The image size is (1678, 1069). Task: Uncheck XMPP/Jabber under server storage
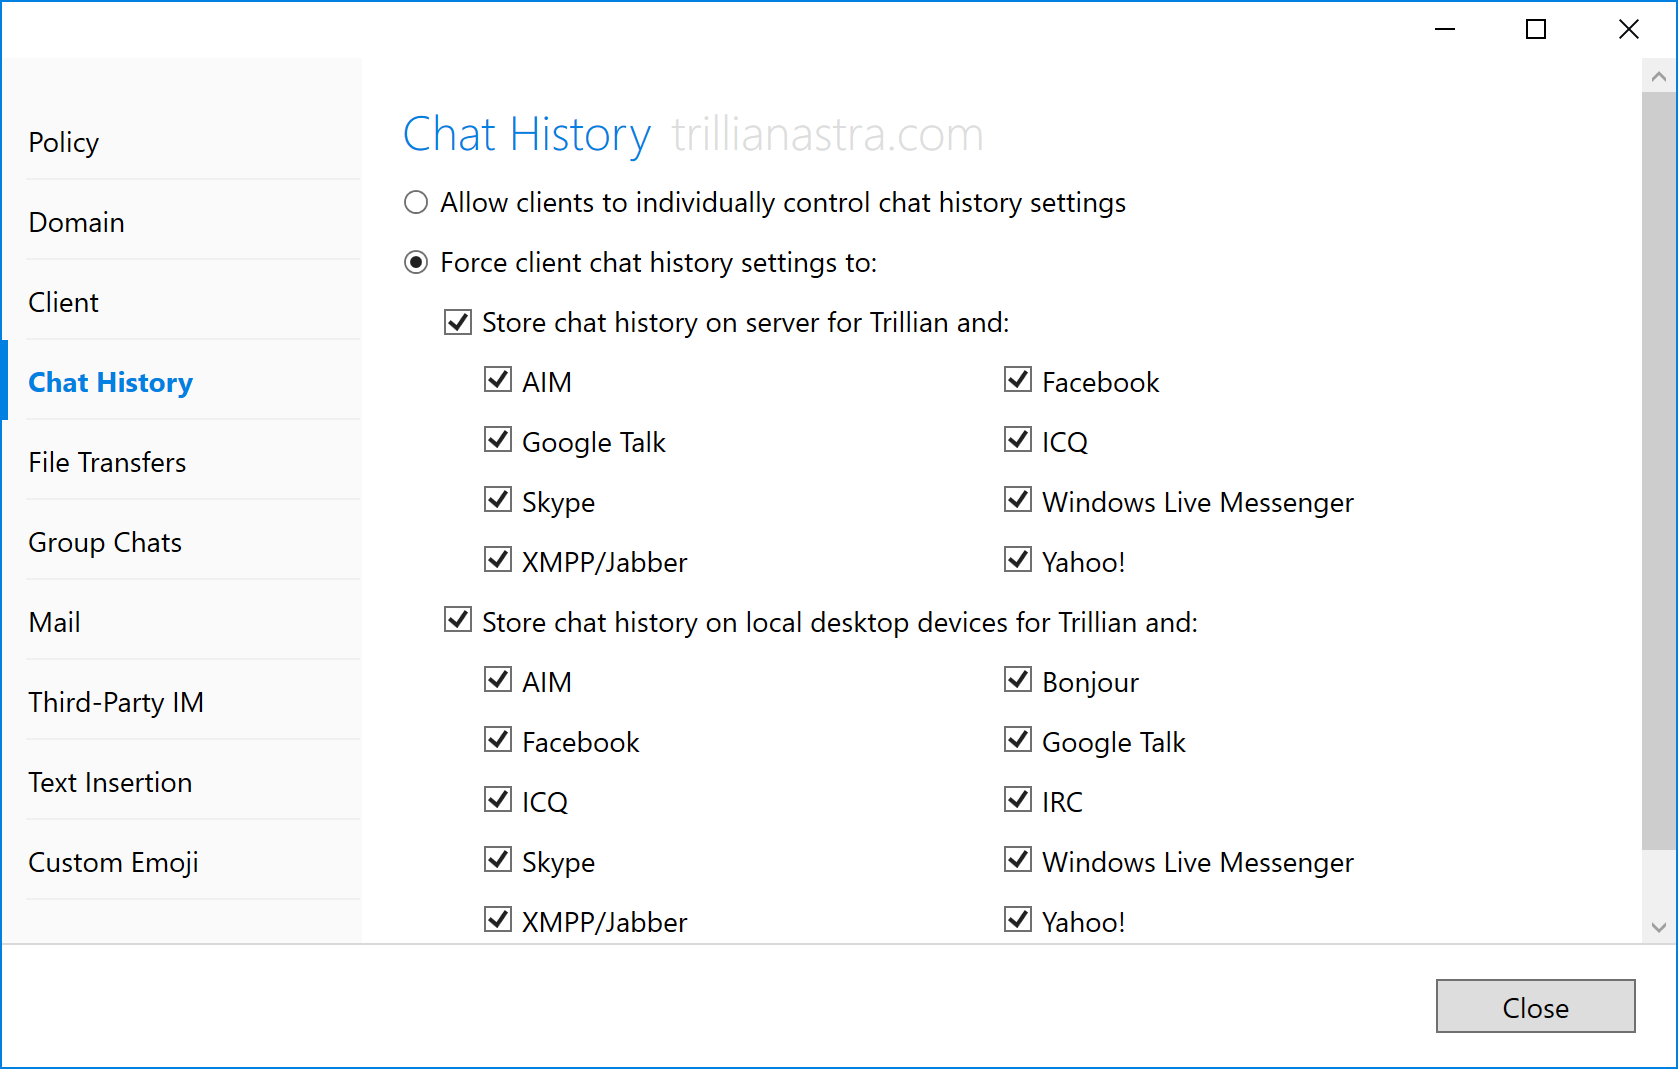498,560
